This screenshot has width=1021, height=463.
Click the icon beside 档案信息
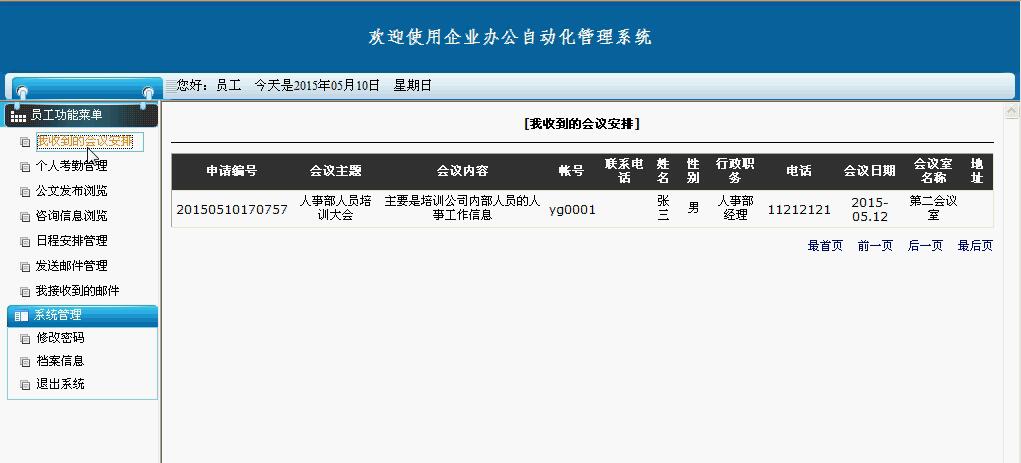pyautogui.click(x=25, y=361)
